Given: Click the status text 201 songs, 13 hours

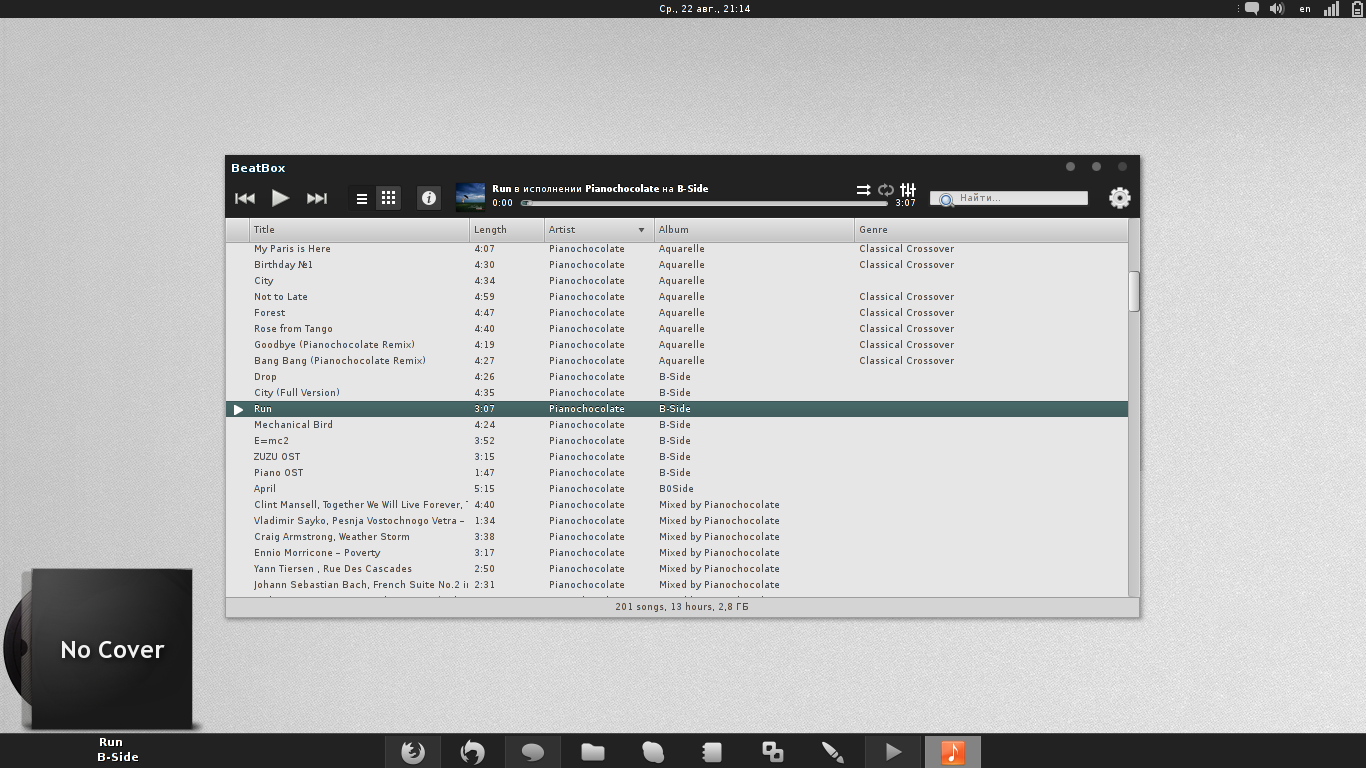Looking at the screenshot, I should point(682,607).
